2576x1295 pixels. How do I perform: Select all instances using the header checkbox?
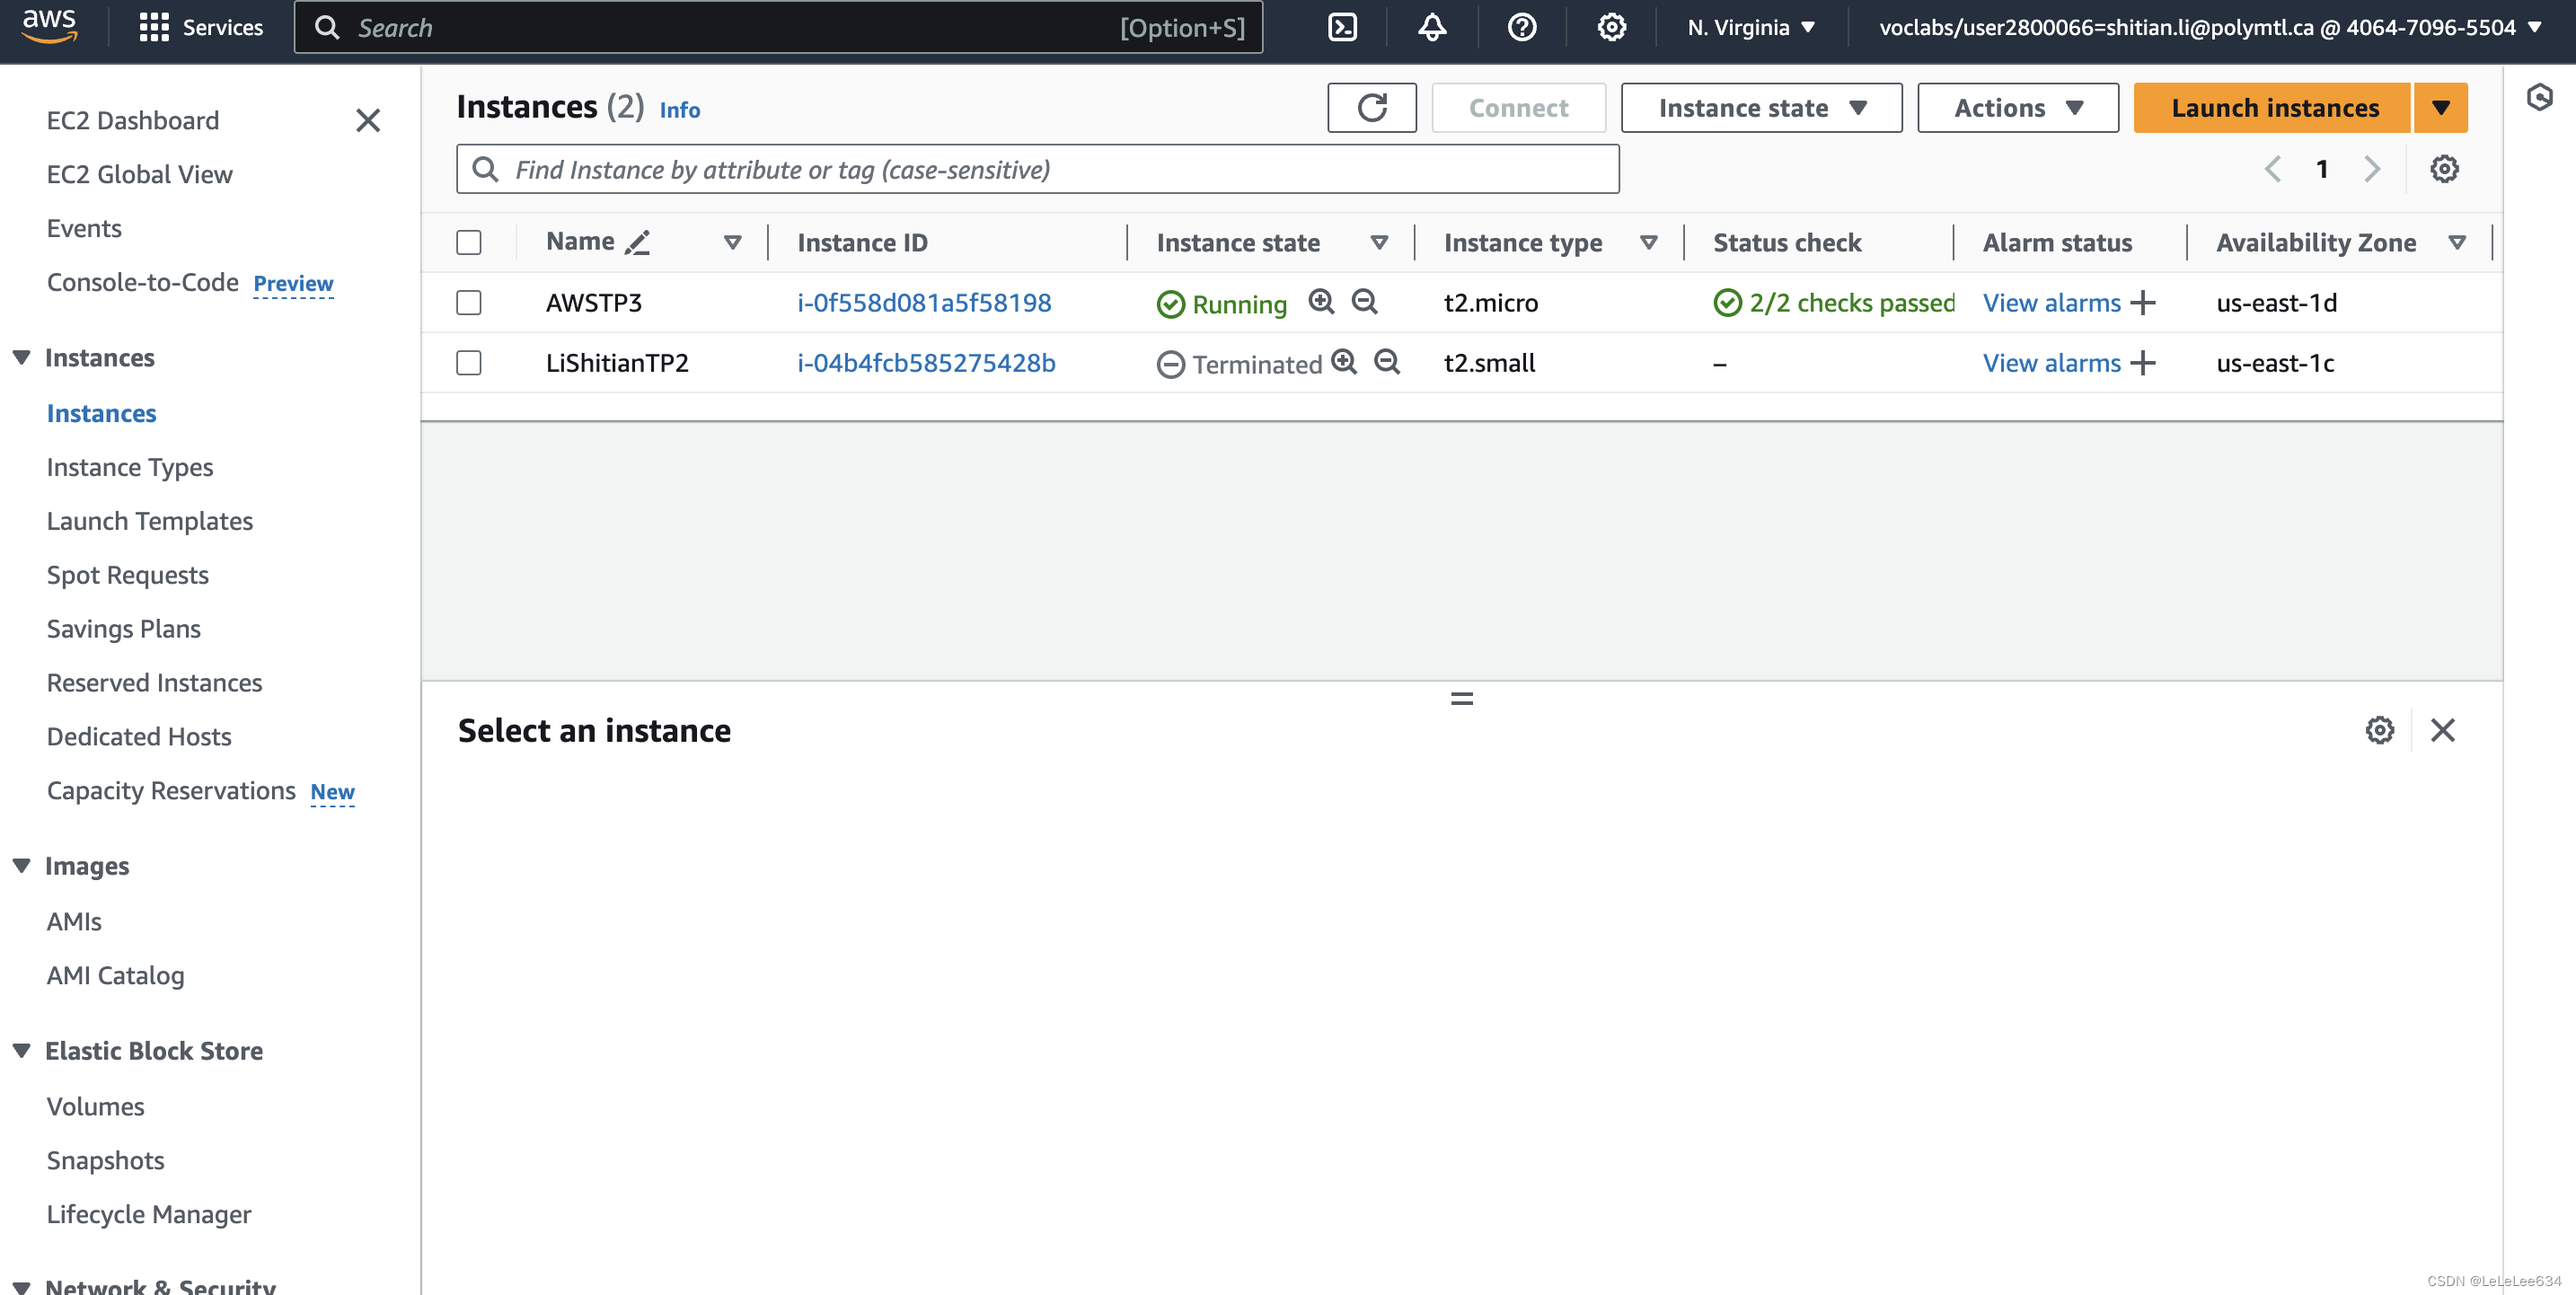coord(468,242)
